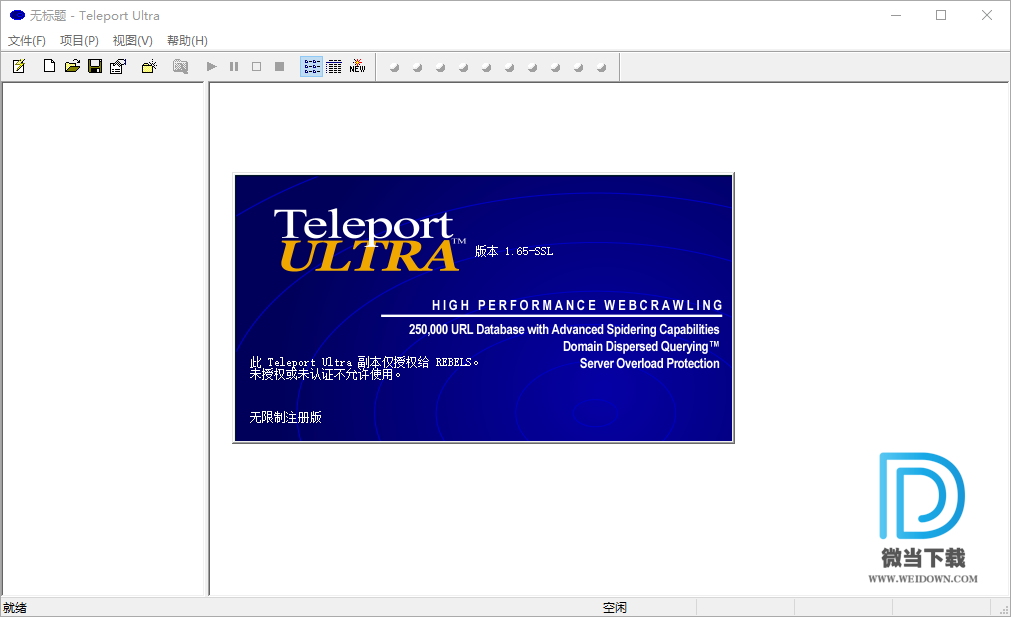Stop the project with hollow square
1011x617 pixels.
257,66
